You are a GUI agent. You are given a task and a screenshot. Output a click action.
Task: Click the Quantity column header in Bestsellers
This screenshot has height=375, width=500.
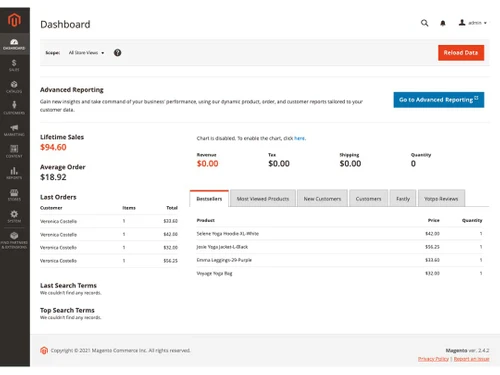coord(472,220)
